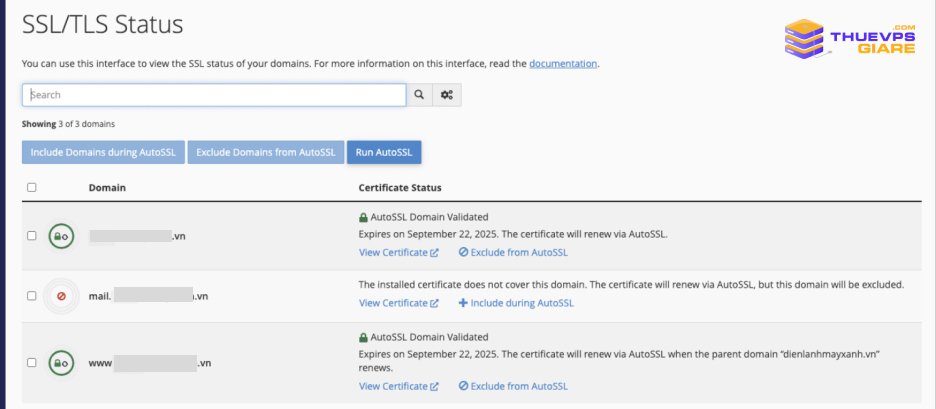Image resolution: width=936 pixels, height=409 pixels.
Task: Click the Domain column header
Action: coord(107,187)
